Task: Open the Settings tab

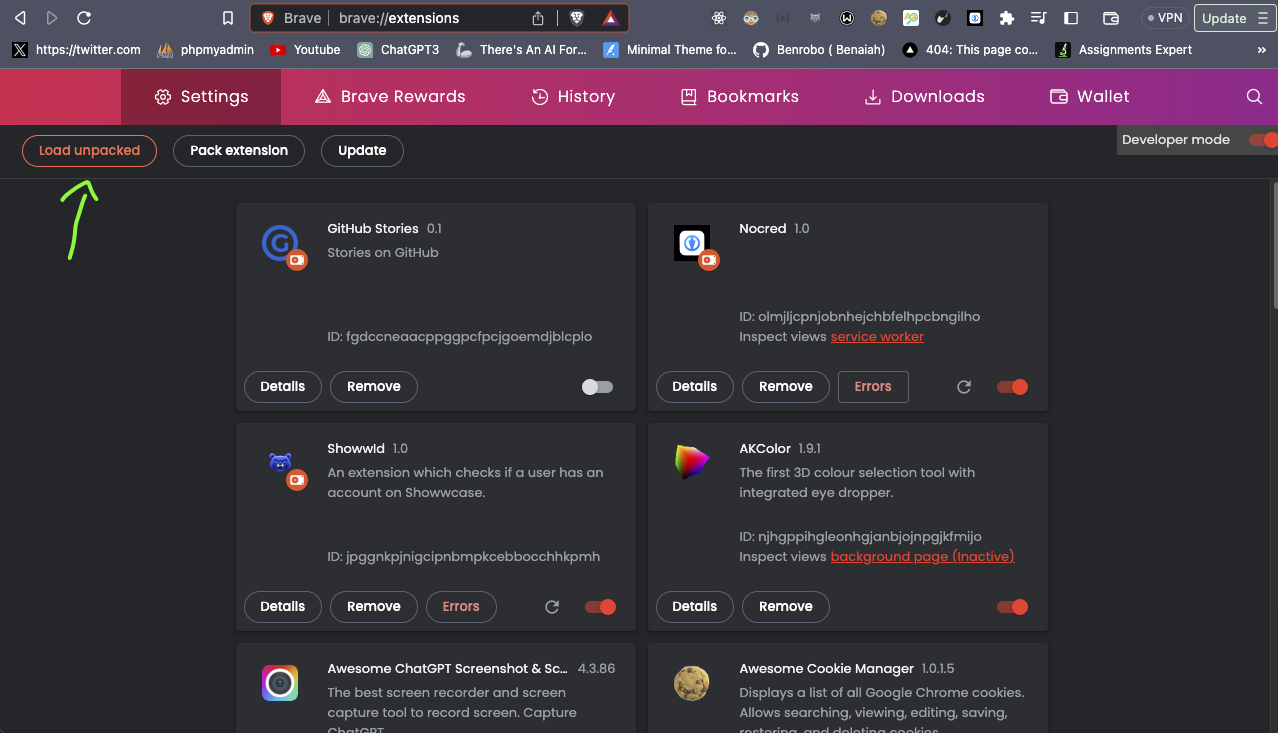Action: point(201,96)
